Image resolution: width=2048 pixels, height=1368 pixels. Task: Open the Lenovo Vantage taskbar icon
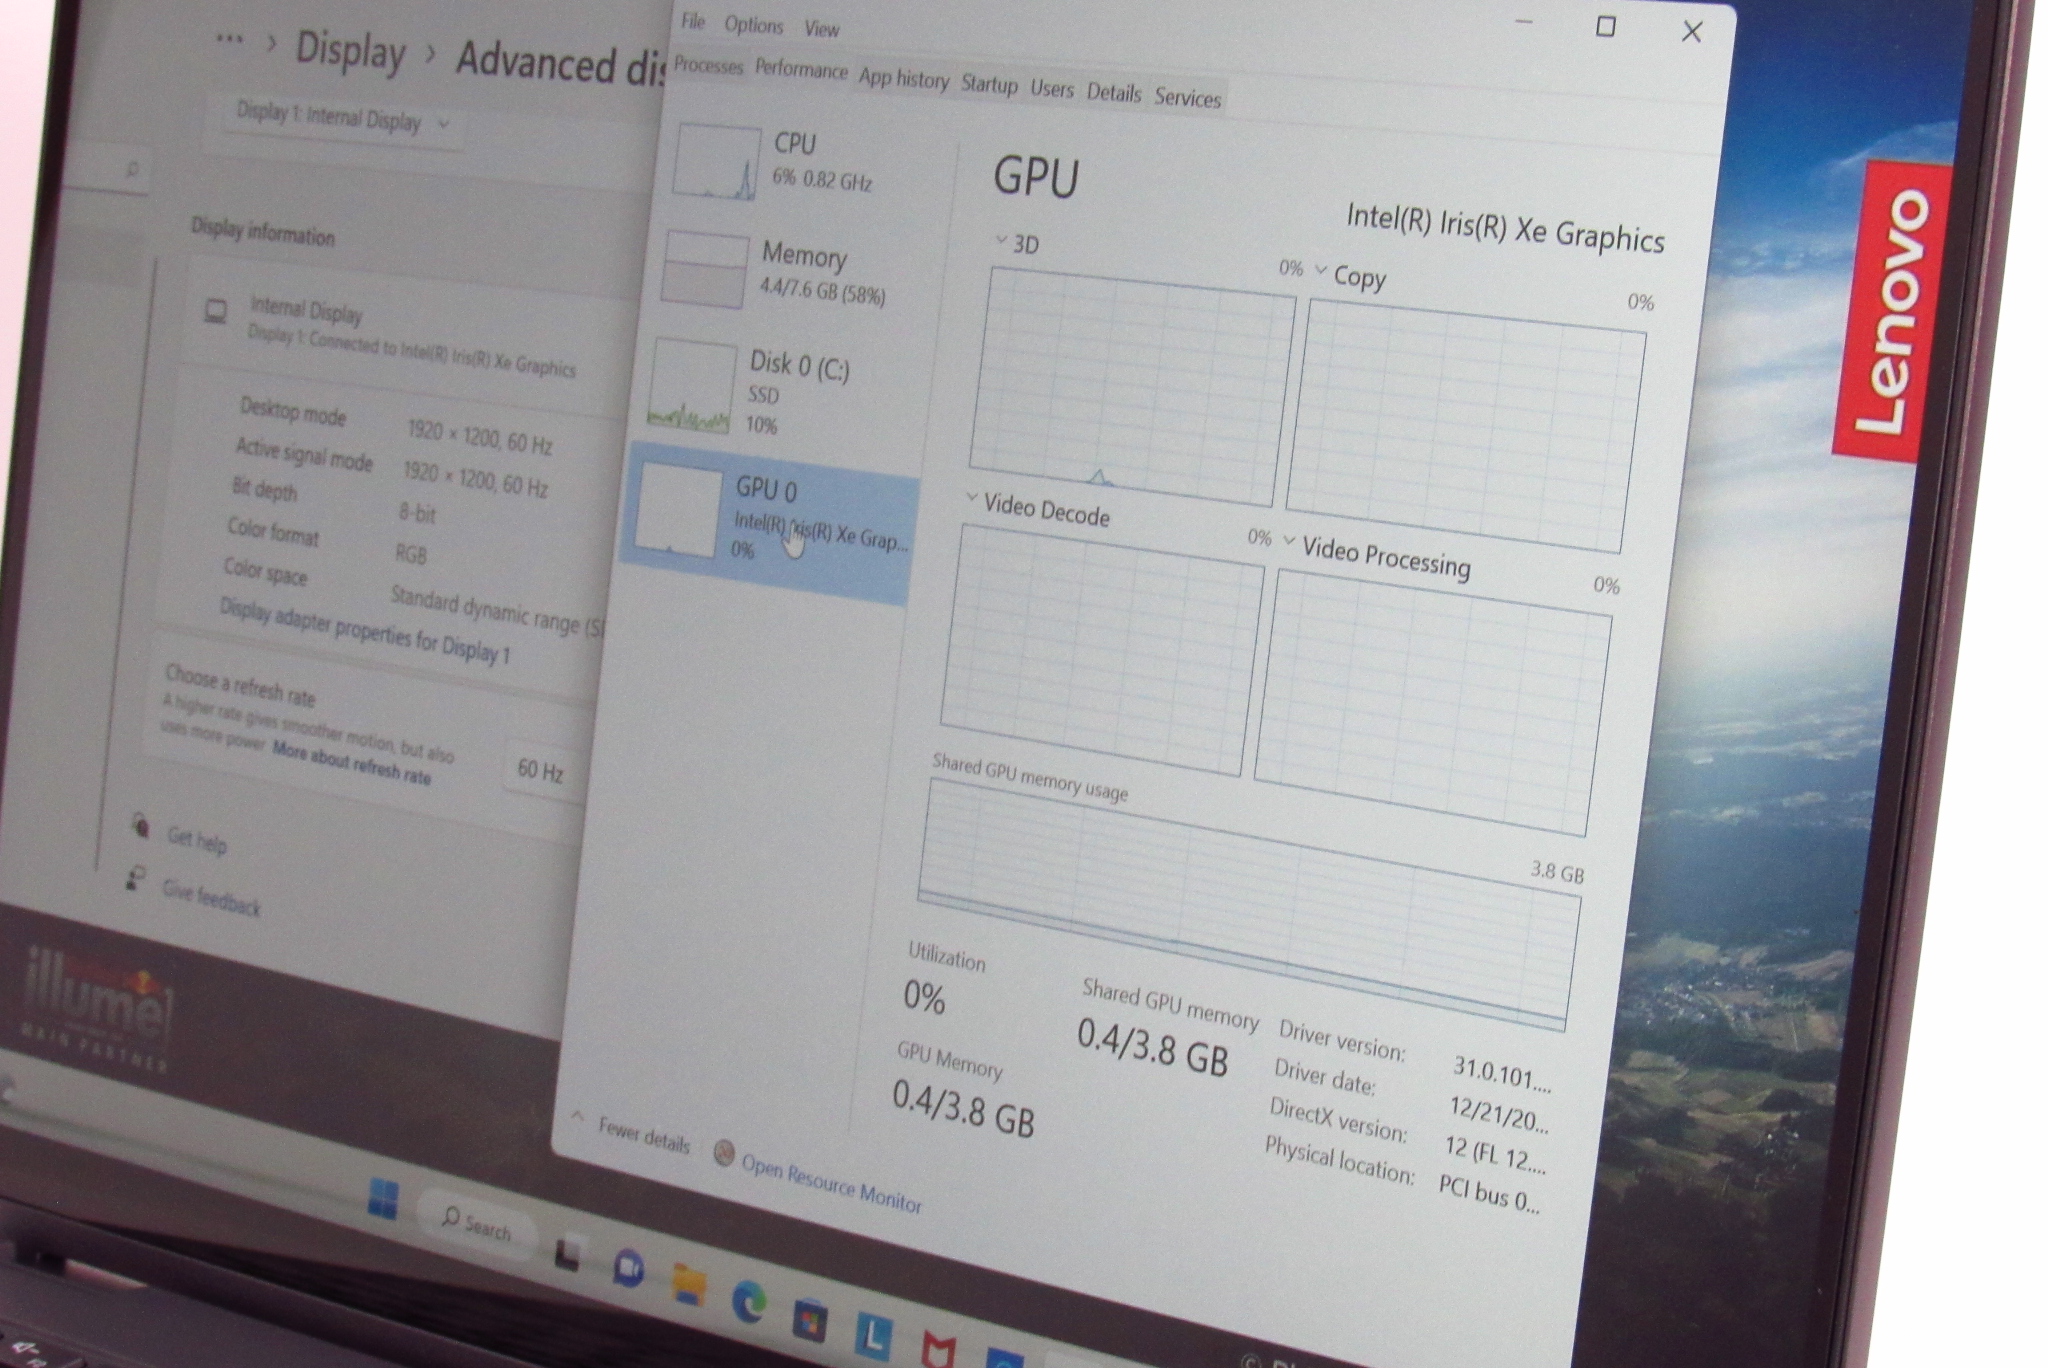pyautogui.click(x=873, y=1336)
